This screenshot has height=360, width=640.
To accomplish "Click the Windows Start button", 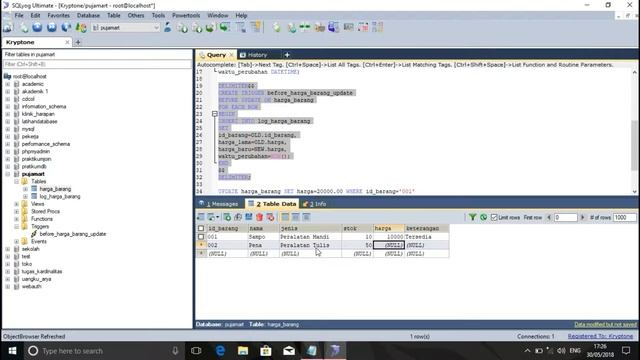I will click(x=12, y=351).
